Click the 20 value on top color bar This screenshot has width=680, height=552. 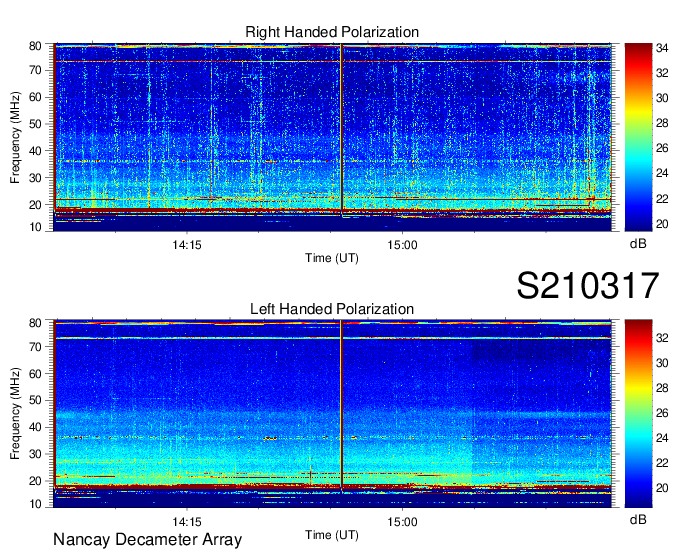coord(662,224)
